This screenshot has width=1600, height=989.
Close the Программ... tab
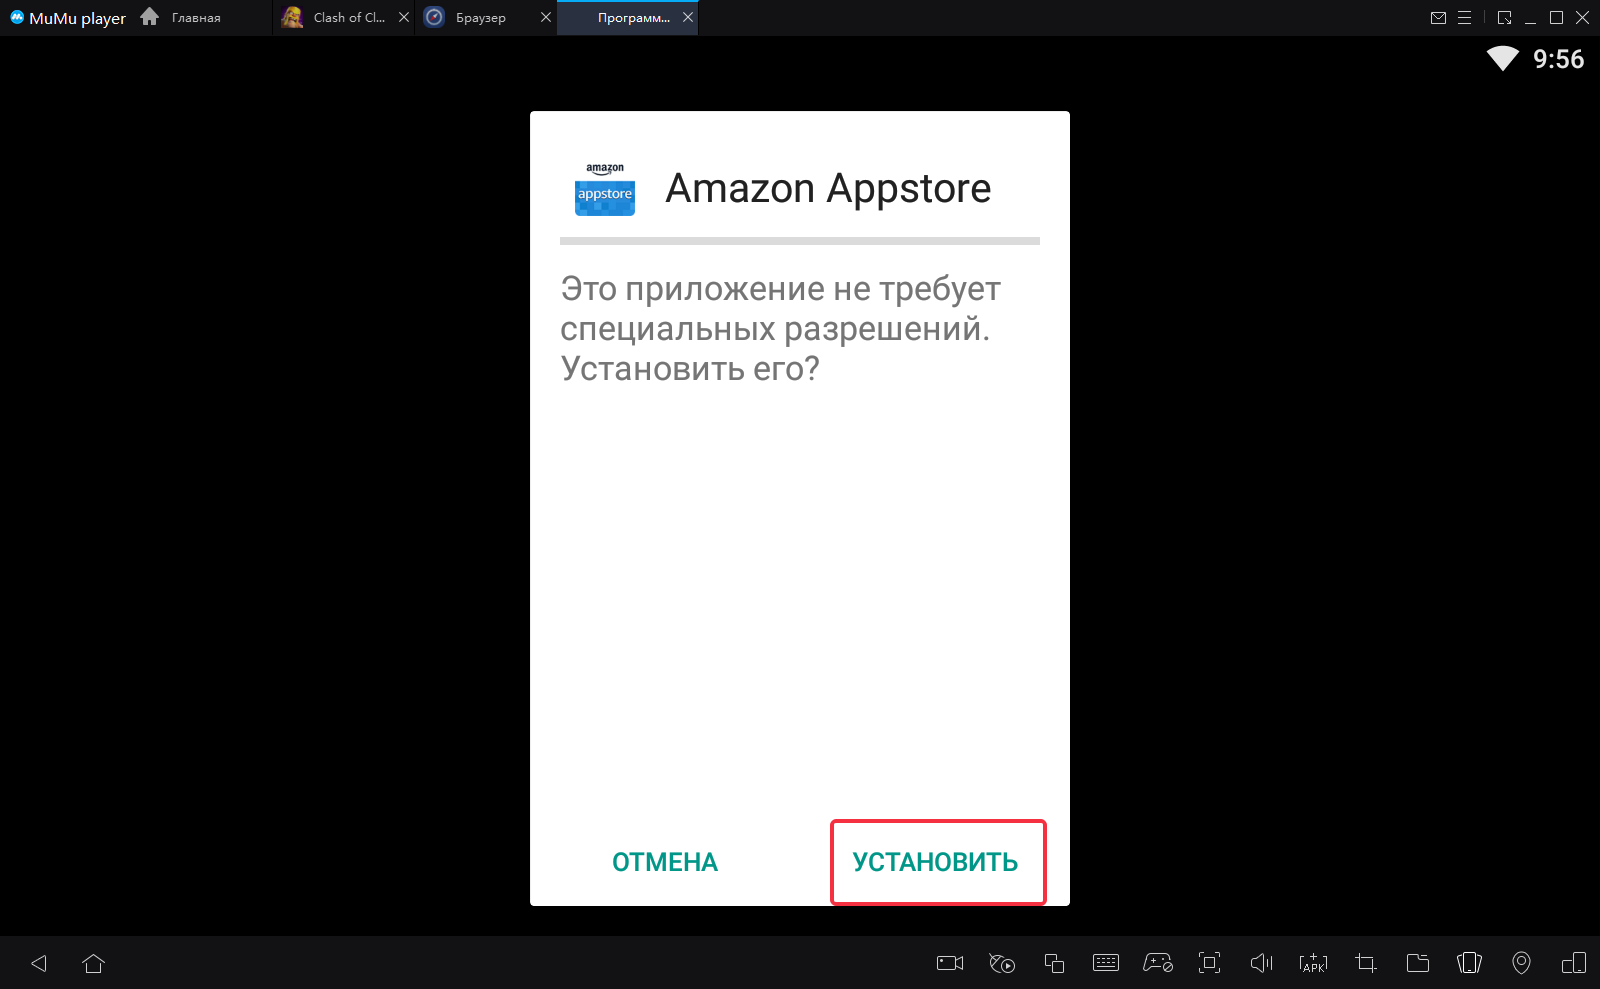point(688,17)
